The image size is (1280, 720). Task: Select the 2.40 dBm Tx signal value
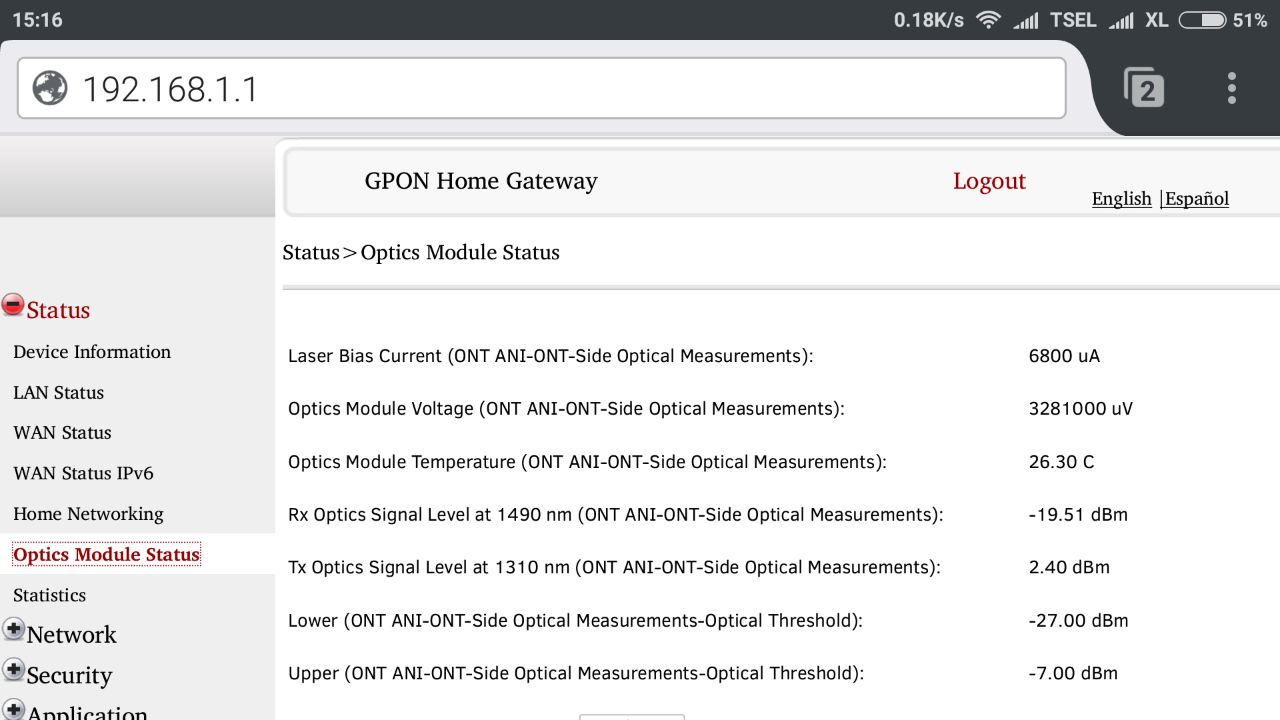1069,567
